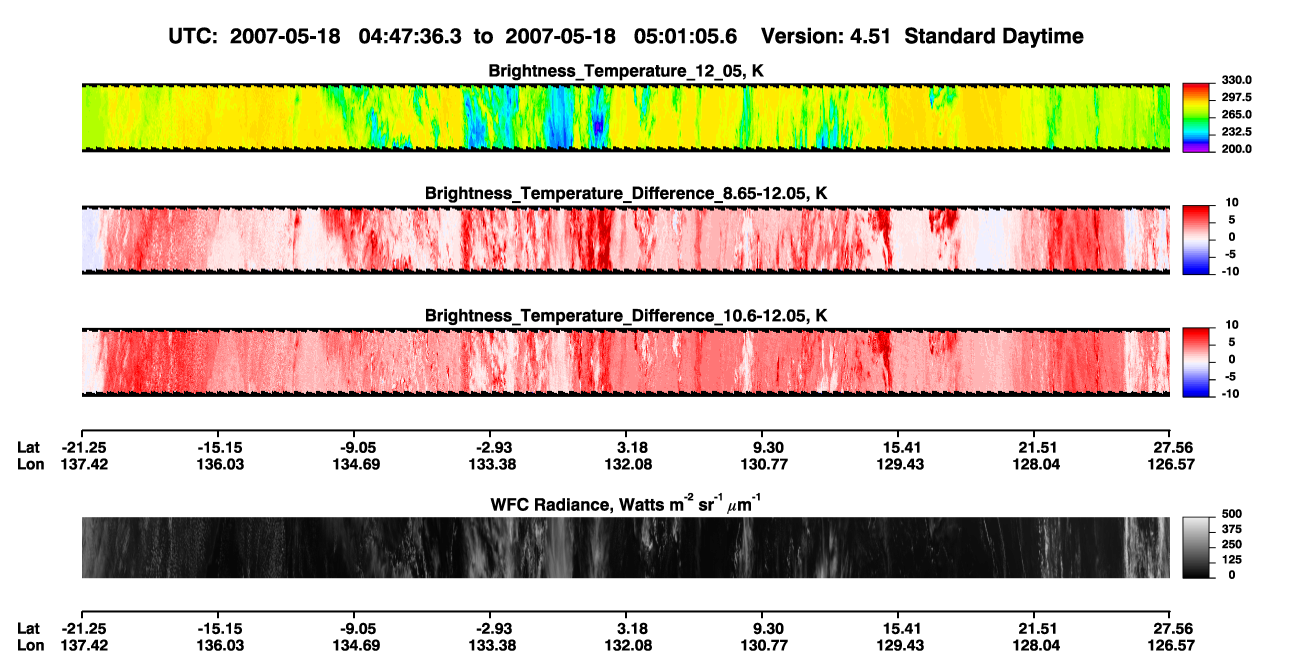The width and height of the screenshot is (1300, 667).
Task: Click the grayscale WFC Radiance image strip
Action: [626, 547]
